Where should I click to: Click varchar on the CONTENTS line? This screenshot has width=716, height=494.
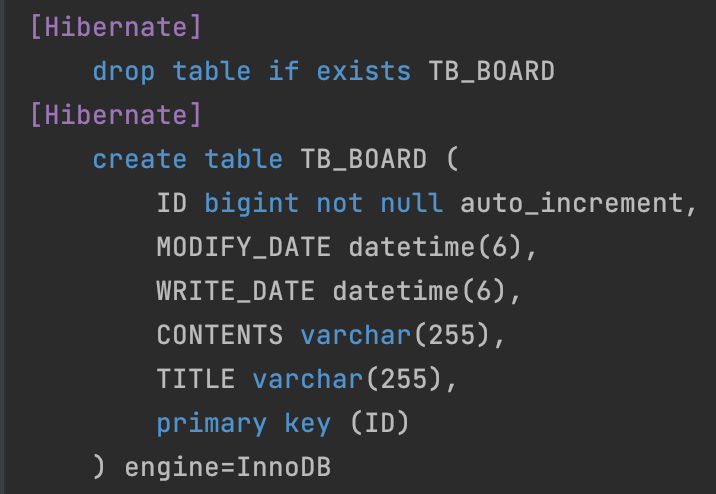click(356, 335)
